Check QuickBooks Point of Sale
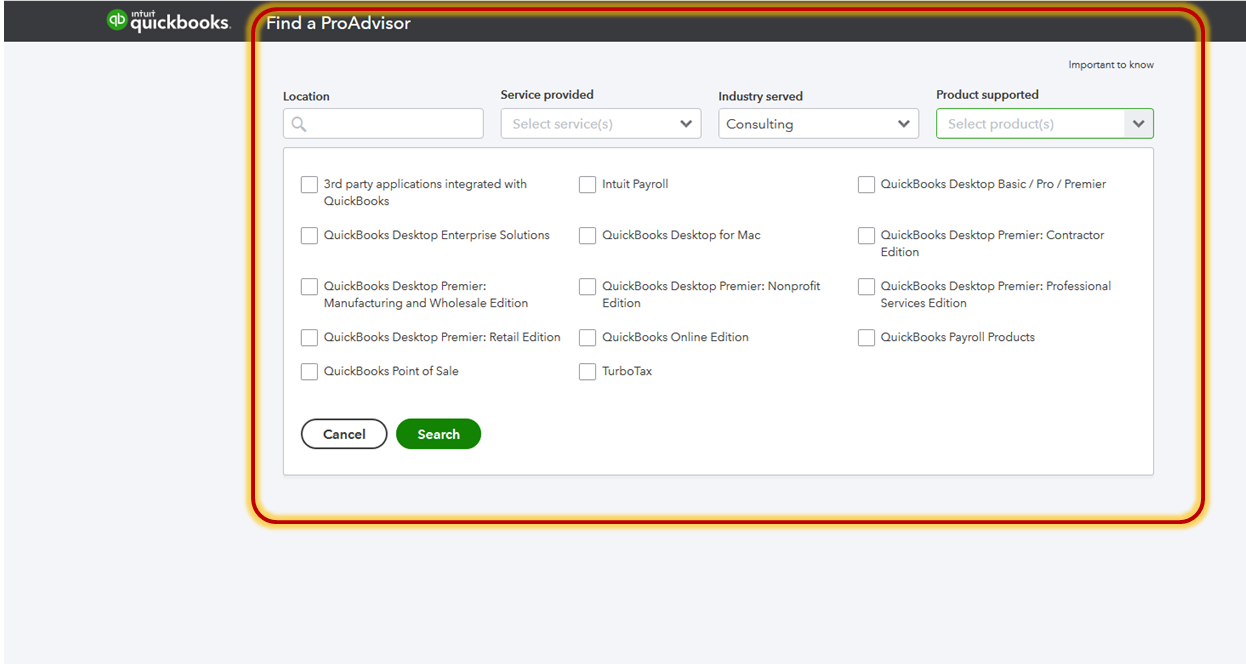 point(310,372)
